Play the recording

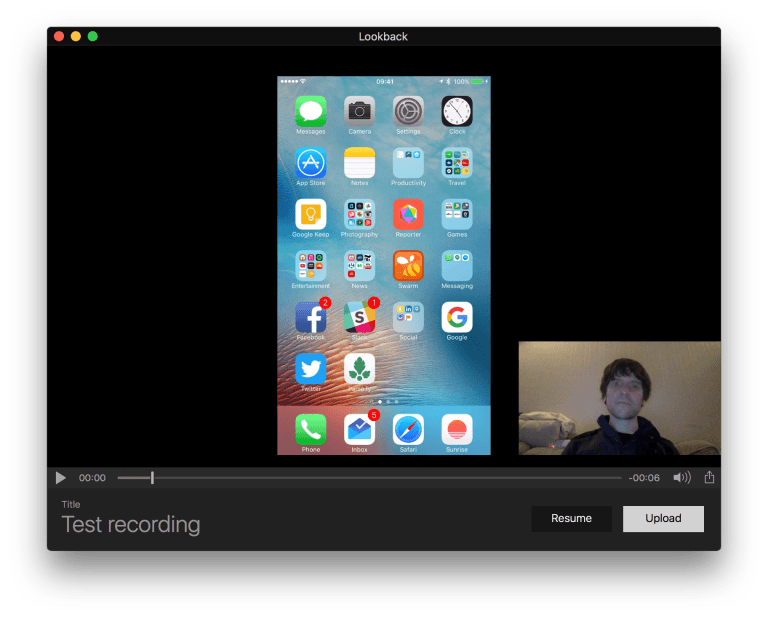60,477
